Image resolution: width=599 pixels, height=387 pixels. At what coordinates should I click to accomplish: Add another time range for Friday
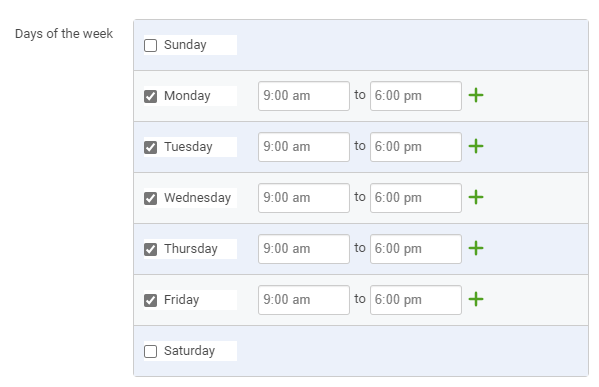[x=476, y=299]
